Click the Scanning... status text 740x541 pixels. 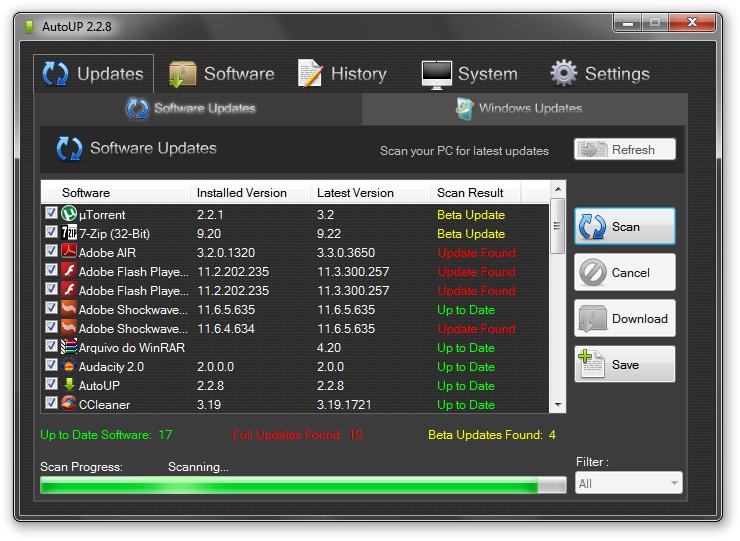tap(198, 467)
